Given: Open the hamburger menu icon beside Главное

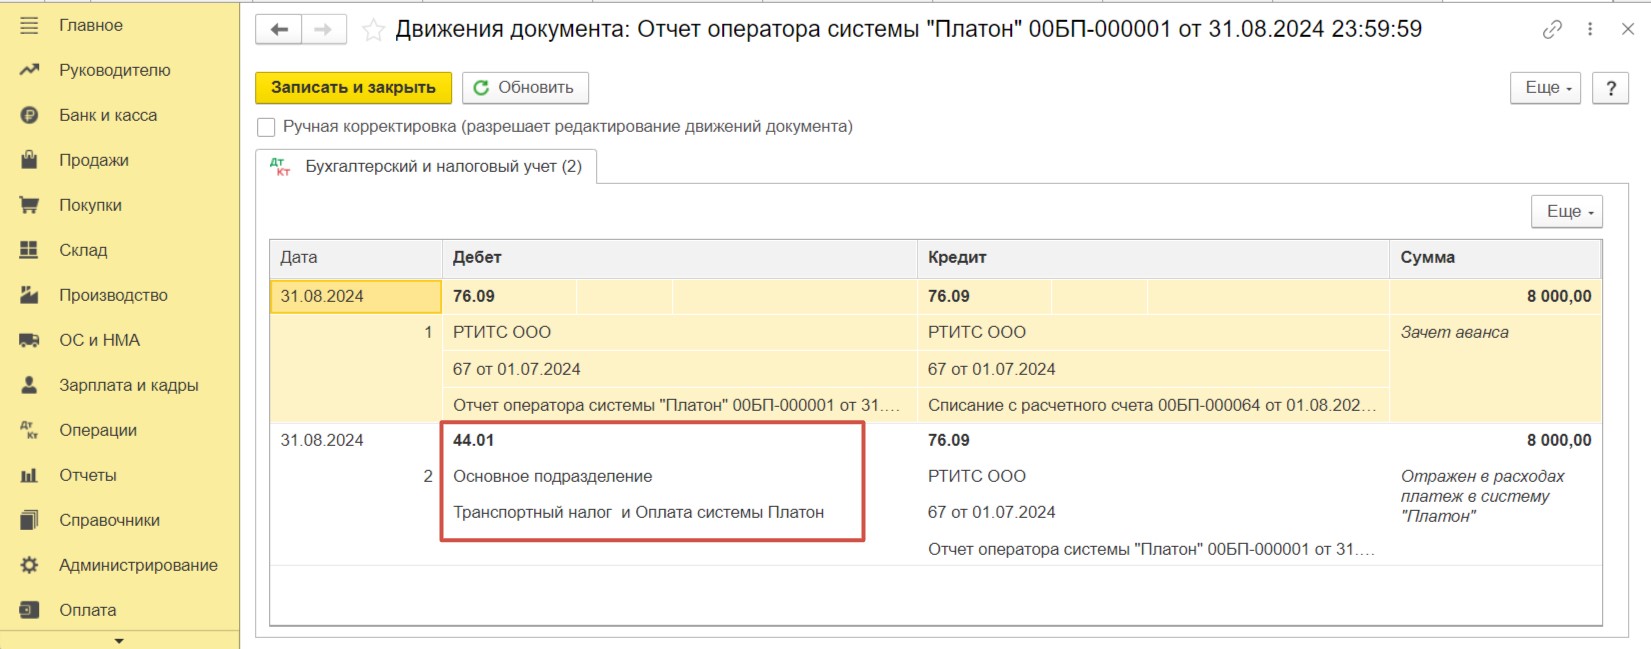Looking at the screenshot, I should pyautogui.click(x=29, y=25).
